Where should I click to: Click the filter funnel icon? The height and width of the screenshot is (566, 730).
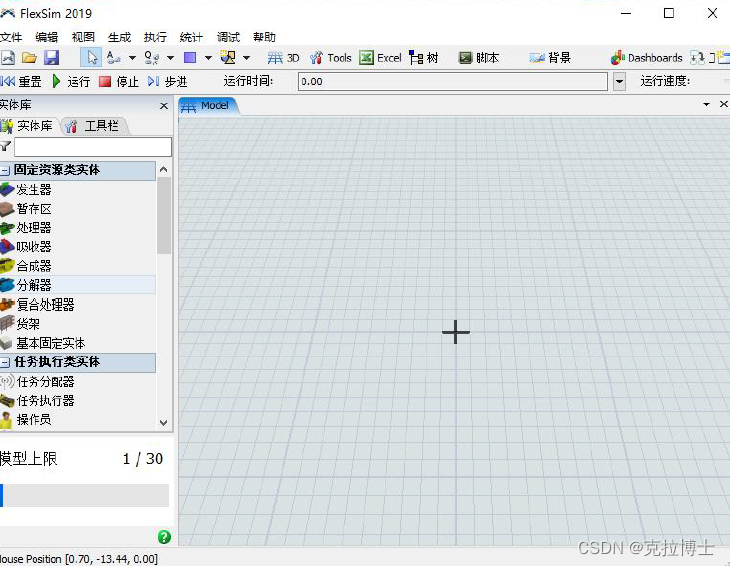(6, 147)
